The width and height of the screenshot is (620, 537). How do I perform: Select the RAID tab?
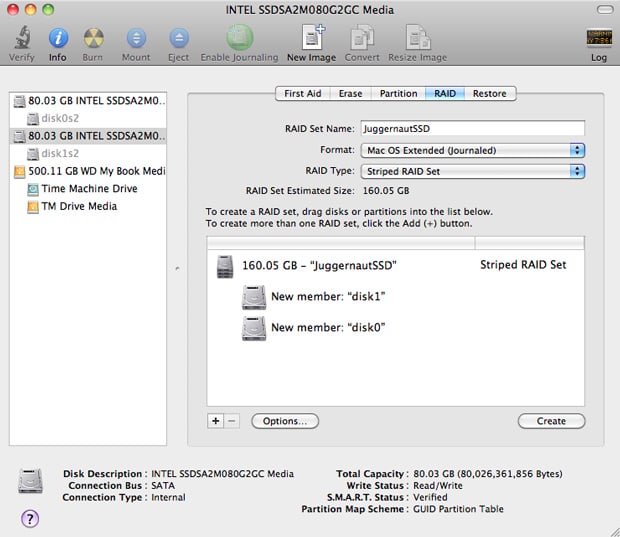tap(445, 94)
